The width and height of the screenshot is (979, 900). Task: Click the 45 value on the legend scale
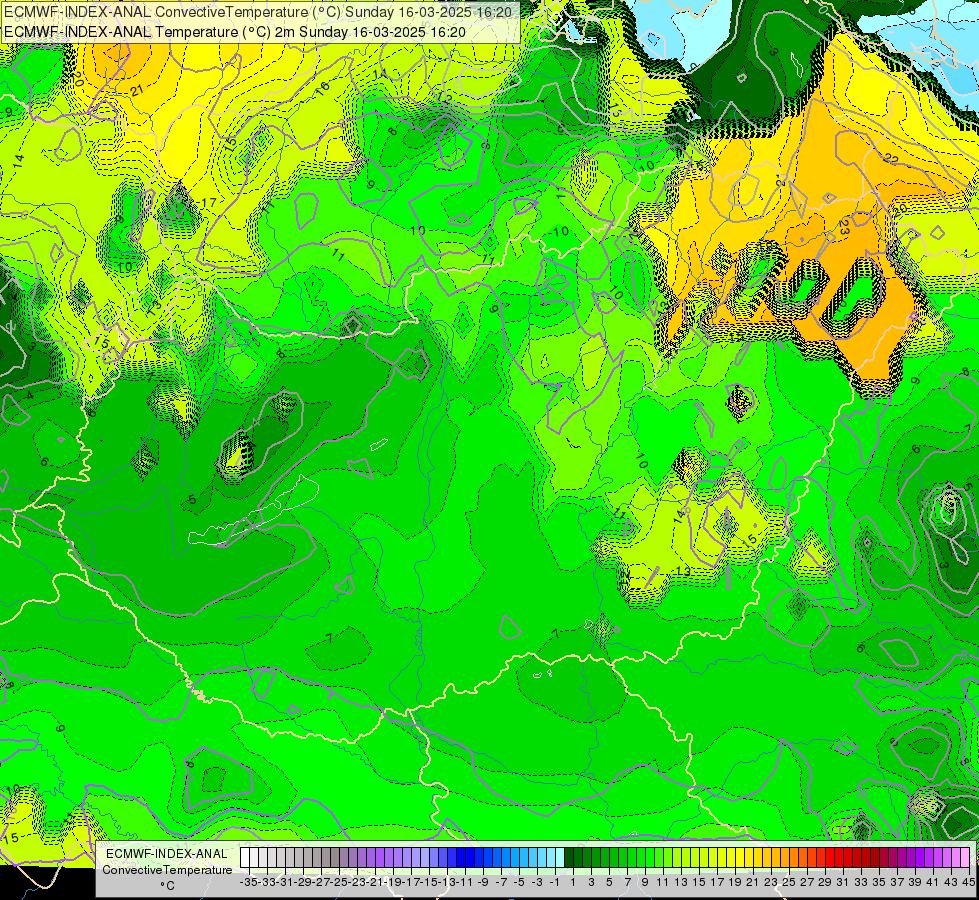click(x=969, y=883)
